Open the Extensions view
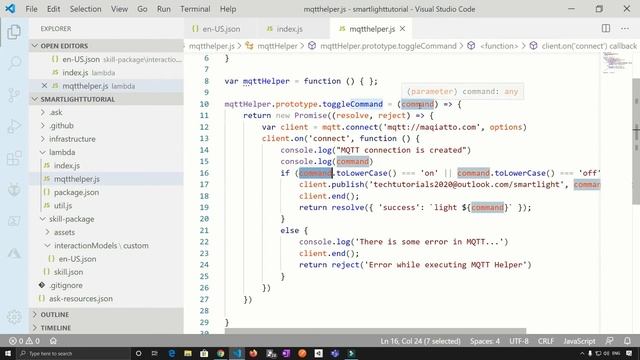The width and height of the screenshot is (640, 360). [14, 158]
